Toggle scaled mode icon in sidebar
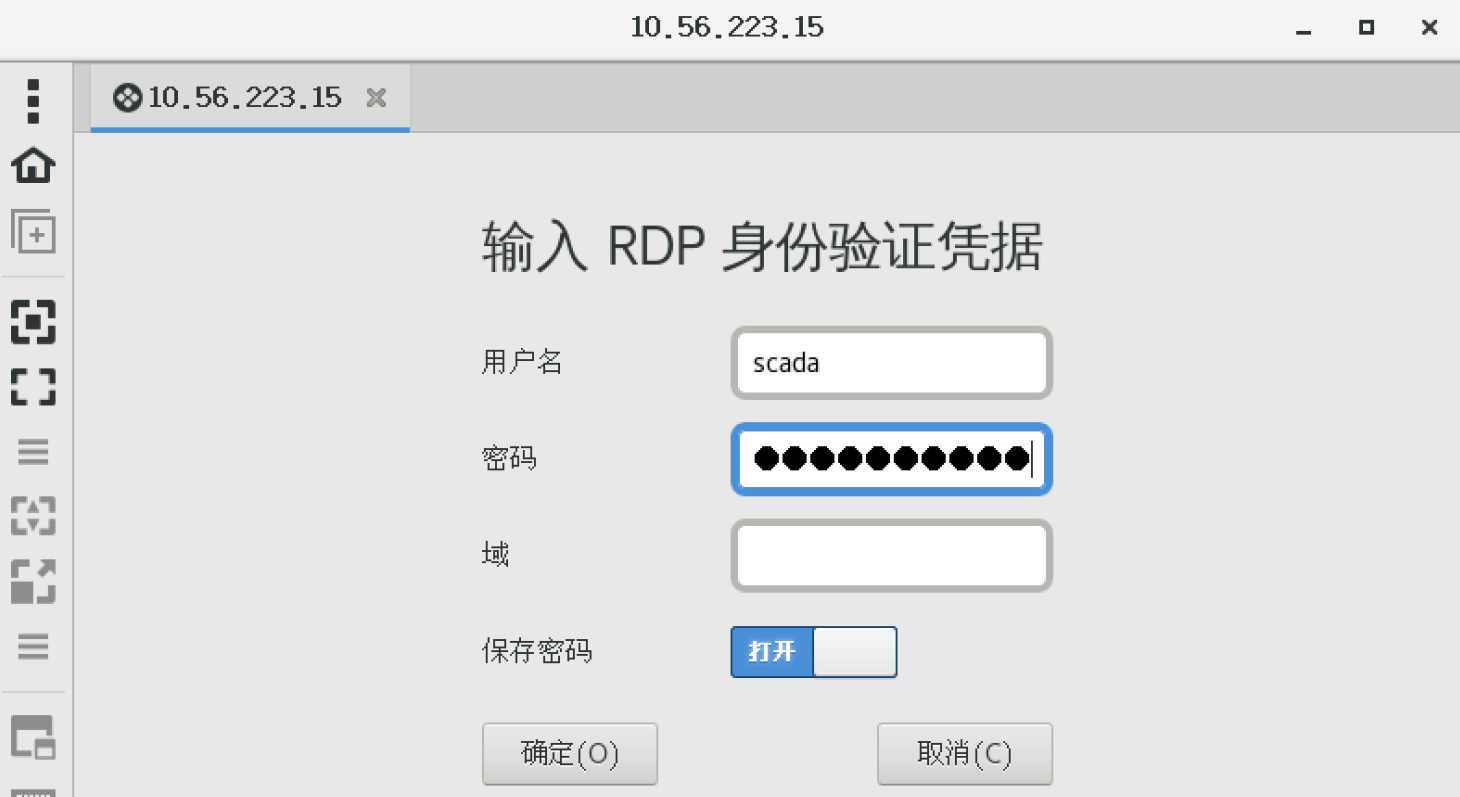The width and height of the screenshot is (1460, 797). pyautogui.click(x=33, y=581)
